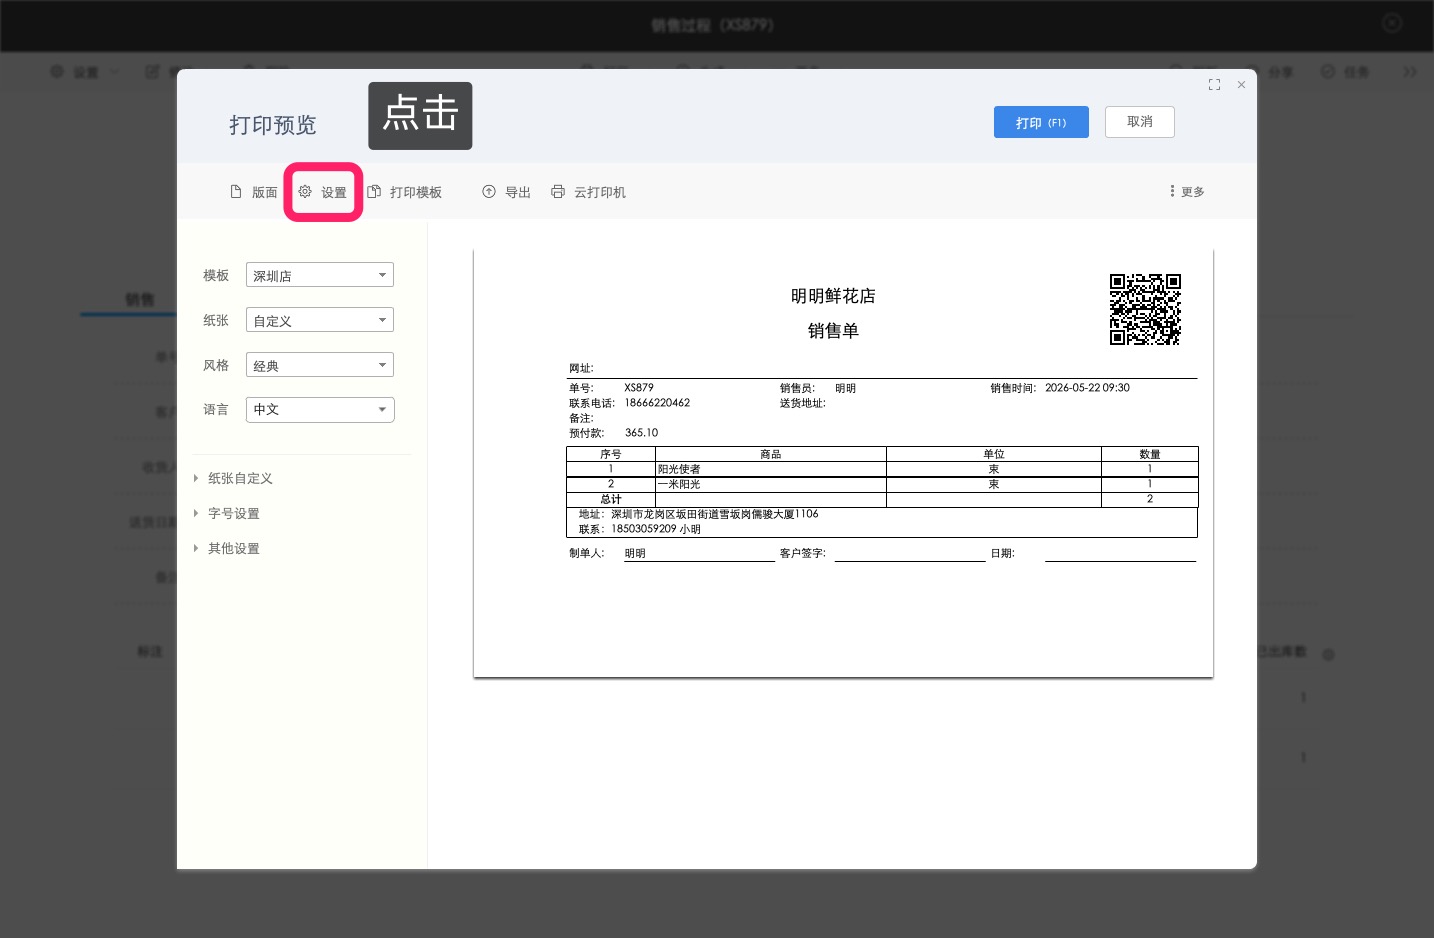
Task: Expand the 纸张自定义 section
Action: point(233,478)
